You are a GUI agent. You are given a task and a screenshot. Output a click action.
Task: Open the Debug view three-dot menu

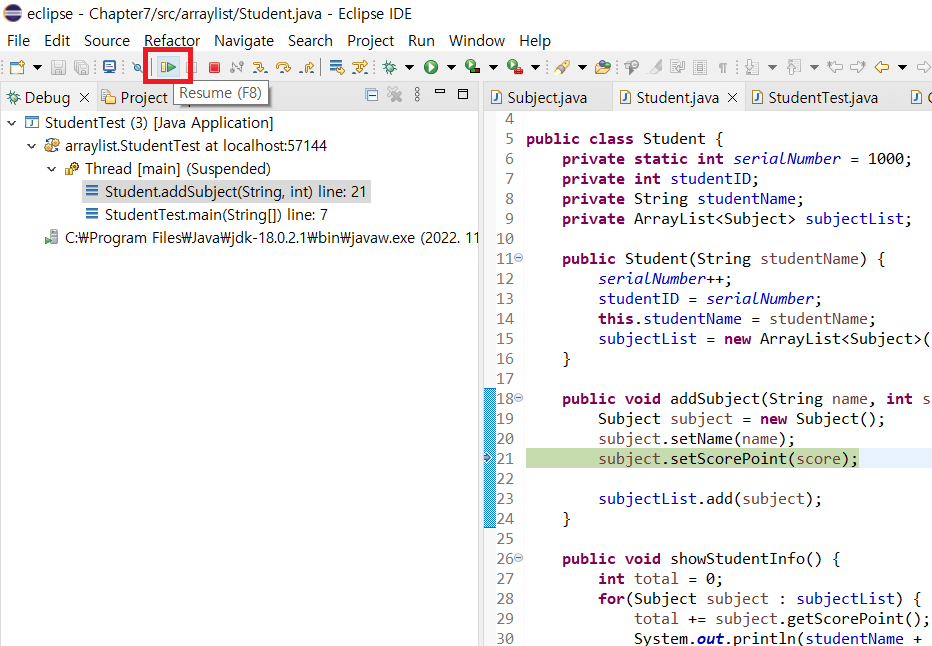417,94
